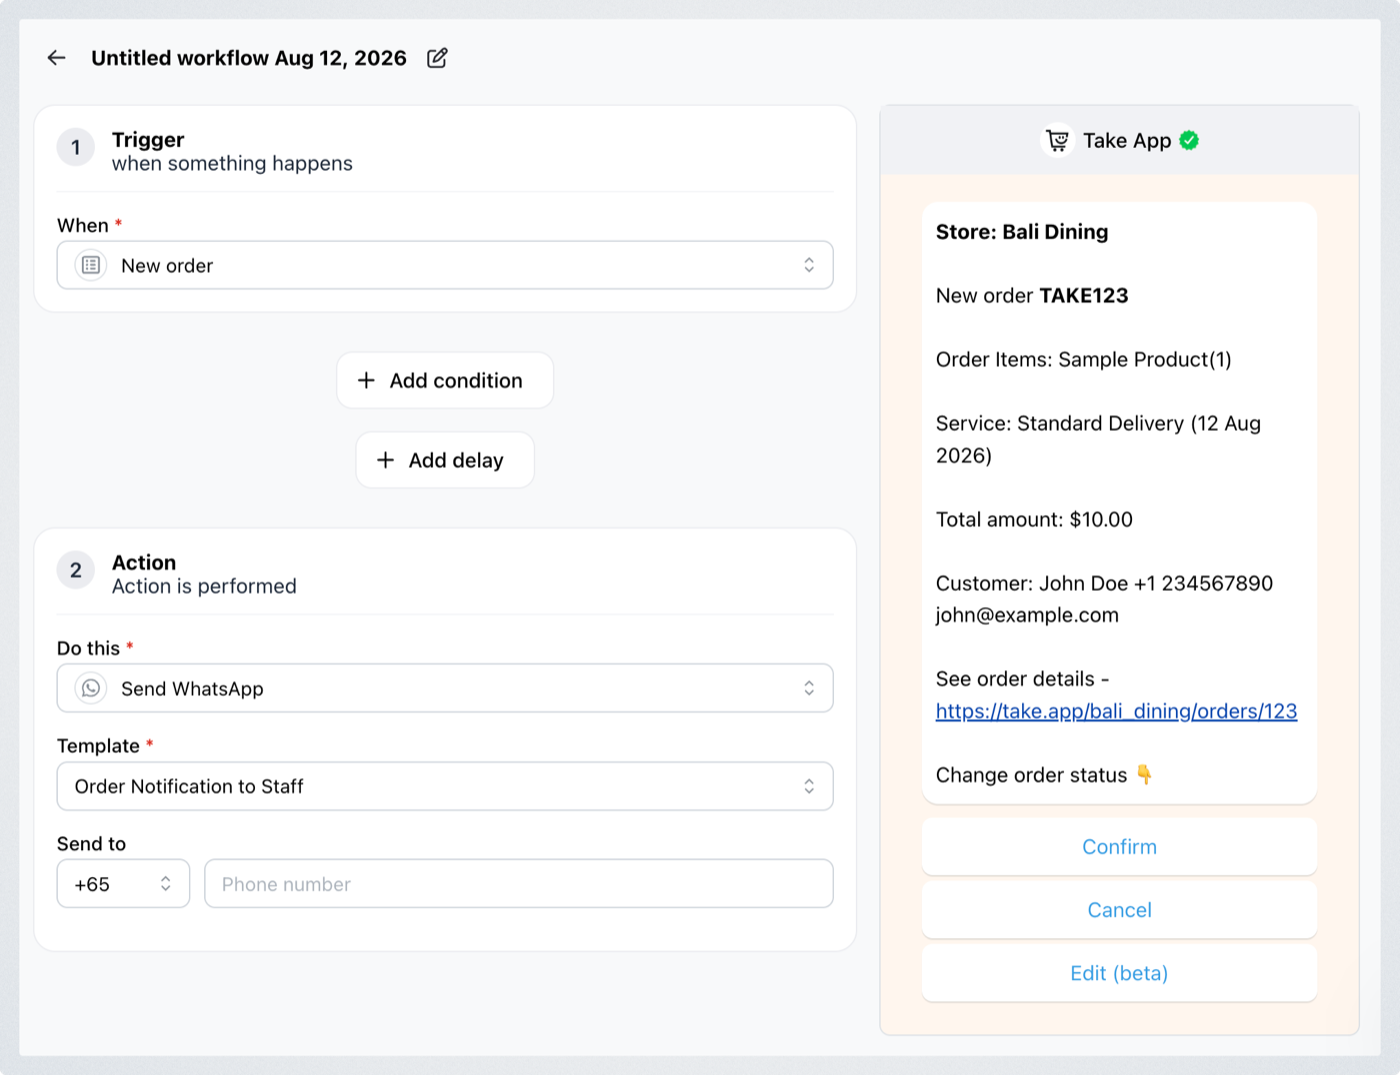The height and width of the screenshot is (1075, 1400).
Task: Click the Order Items: Sample Product(1) line
Action: 1084,360
